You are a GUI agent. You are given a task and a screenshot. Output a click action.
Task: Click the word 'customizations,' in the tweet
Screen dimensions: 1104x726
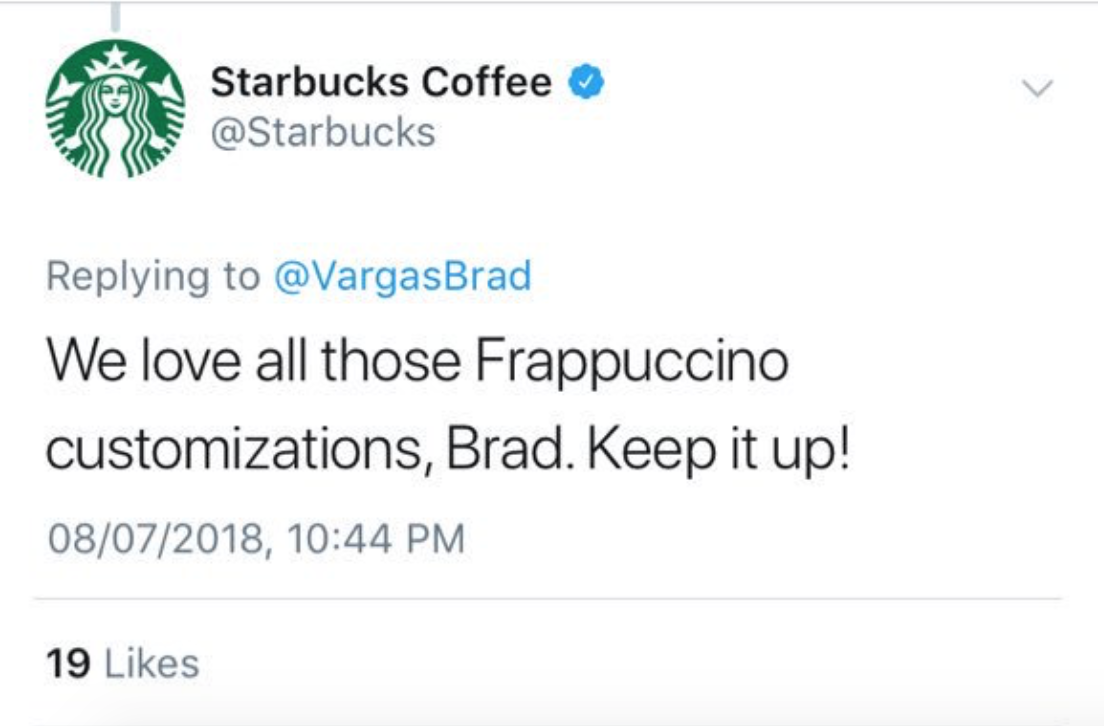pos(239,451)
